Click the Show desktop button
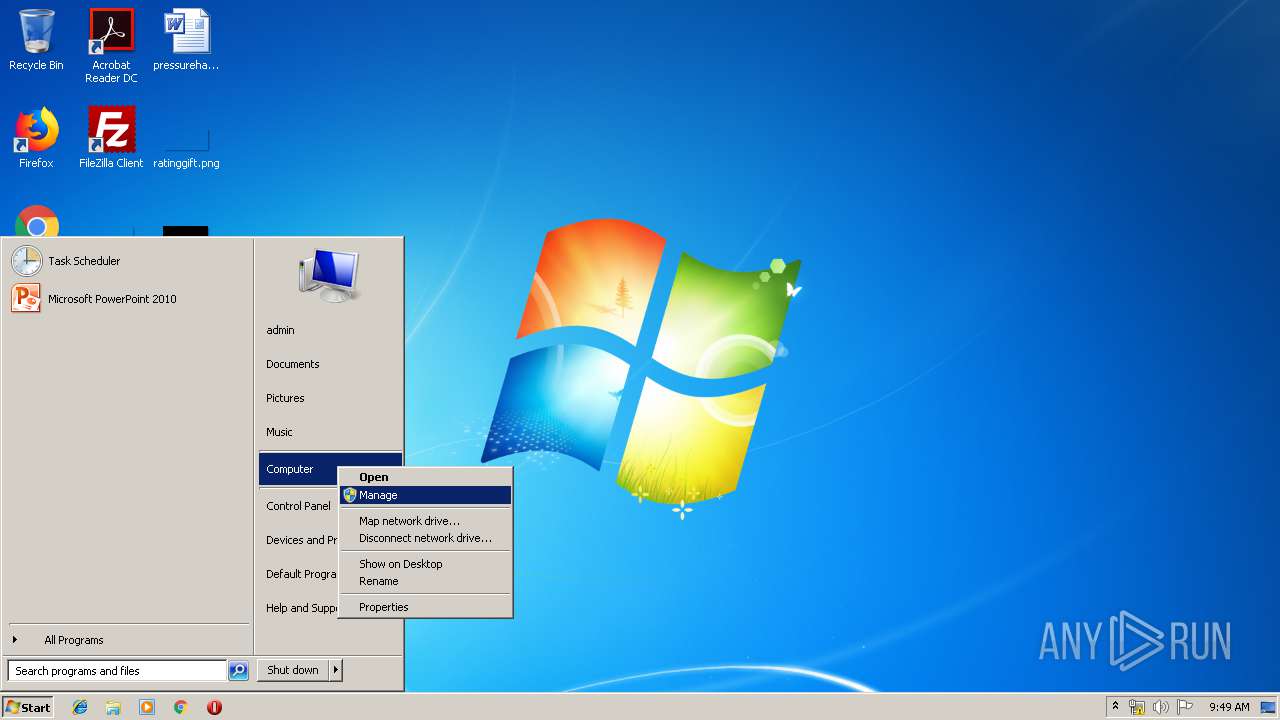The width and height of the screenshot is (1280, 720). pos(1269,707)
